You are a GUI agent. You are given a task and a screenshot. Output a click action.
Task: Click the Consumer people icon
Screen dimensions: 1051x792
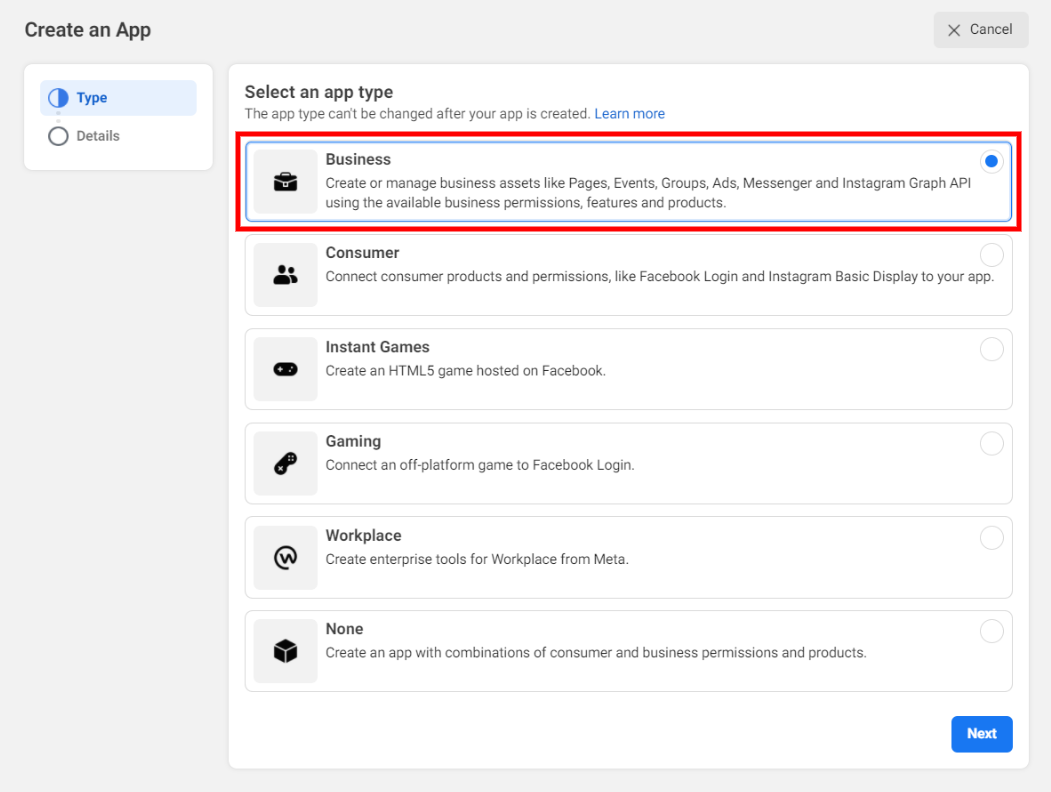point(285,275)
